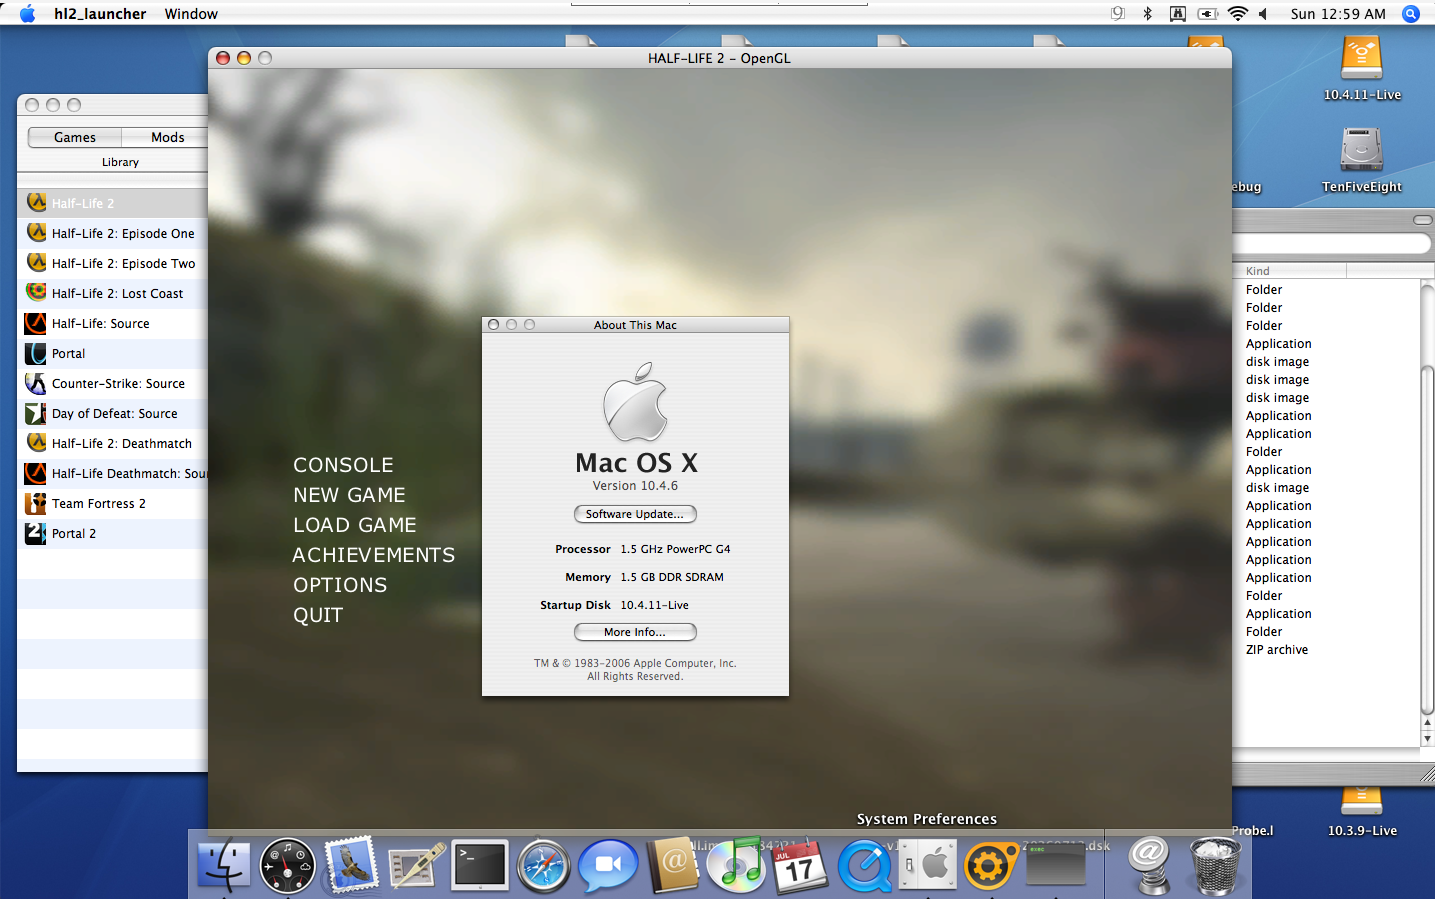Open iChat from the Dock

tap(608, 865)
